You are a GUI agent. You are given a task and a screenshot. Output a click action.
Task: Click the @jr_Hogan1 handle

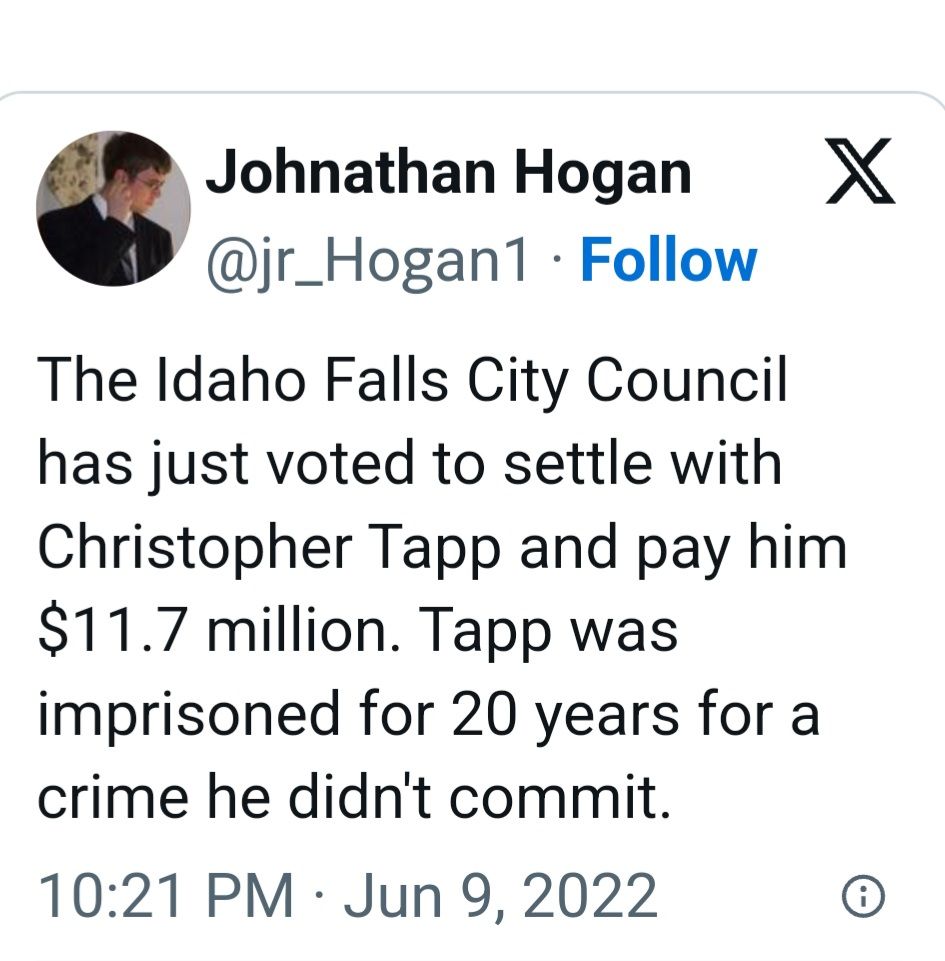pyautogui.click(x=367, y=261)
